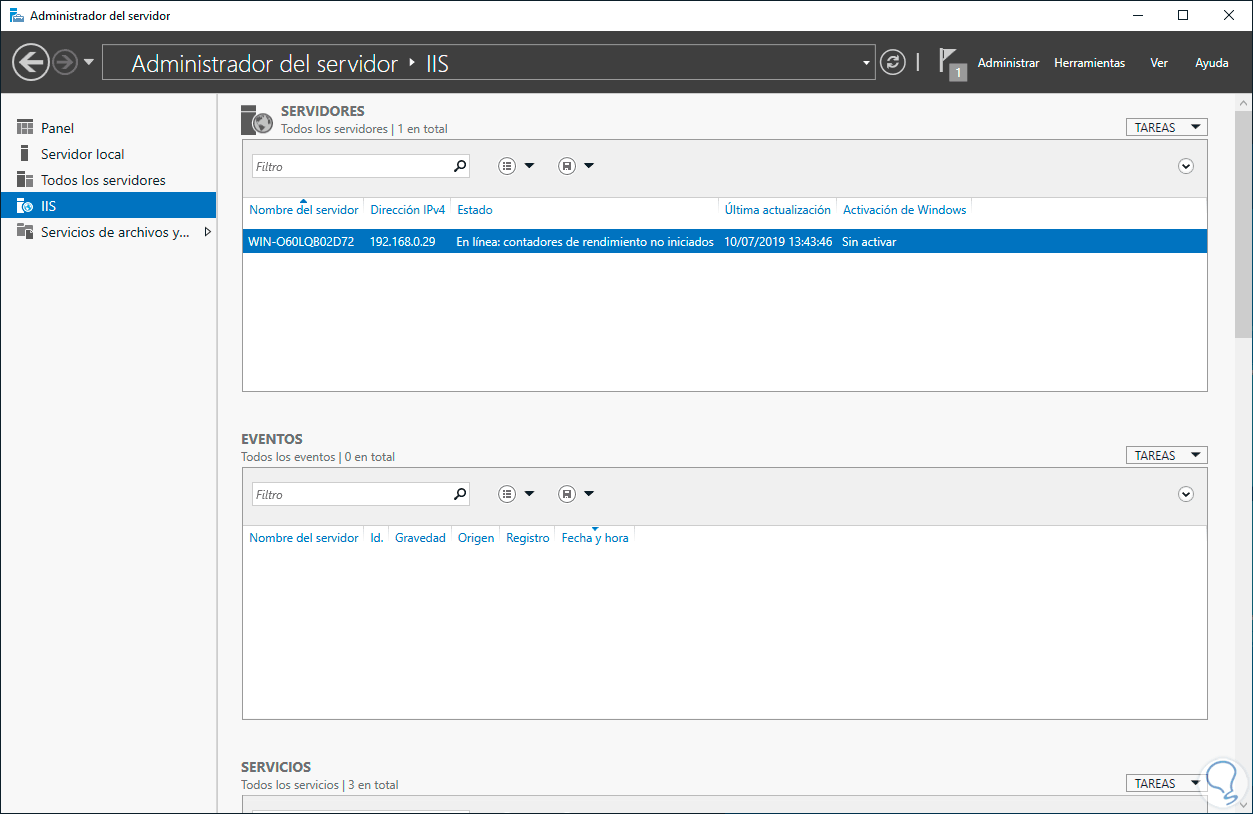Sort Eventos by Registro column
Viewport: 1253px width, 814px height.
point(528,538)
